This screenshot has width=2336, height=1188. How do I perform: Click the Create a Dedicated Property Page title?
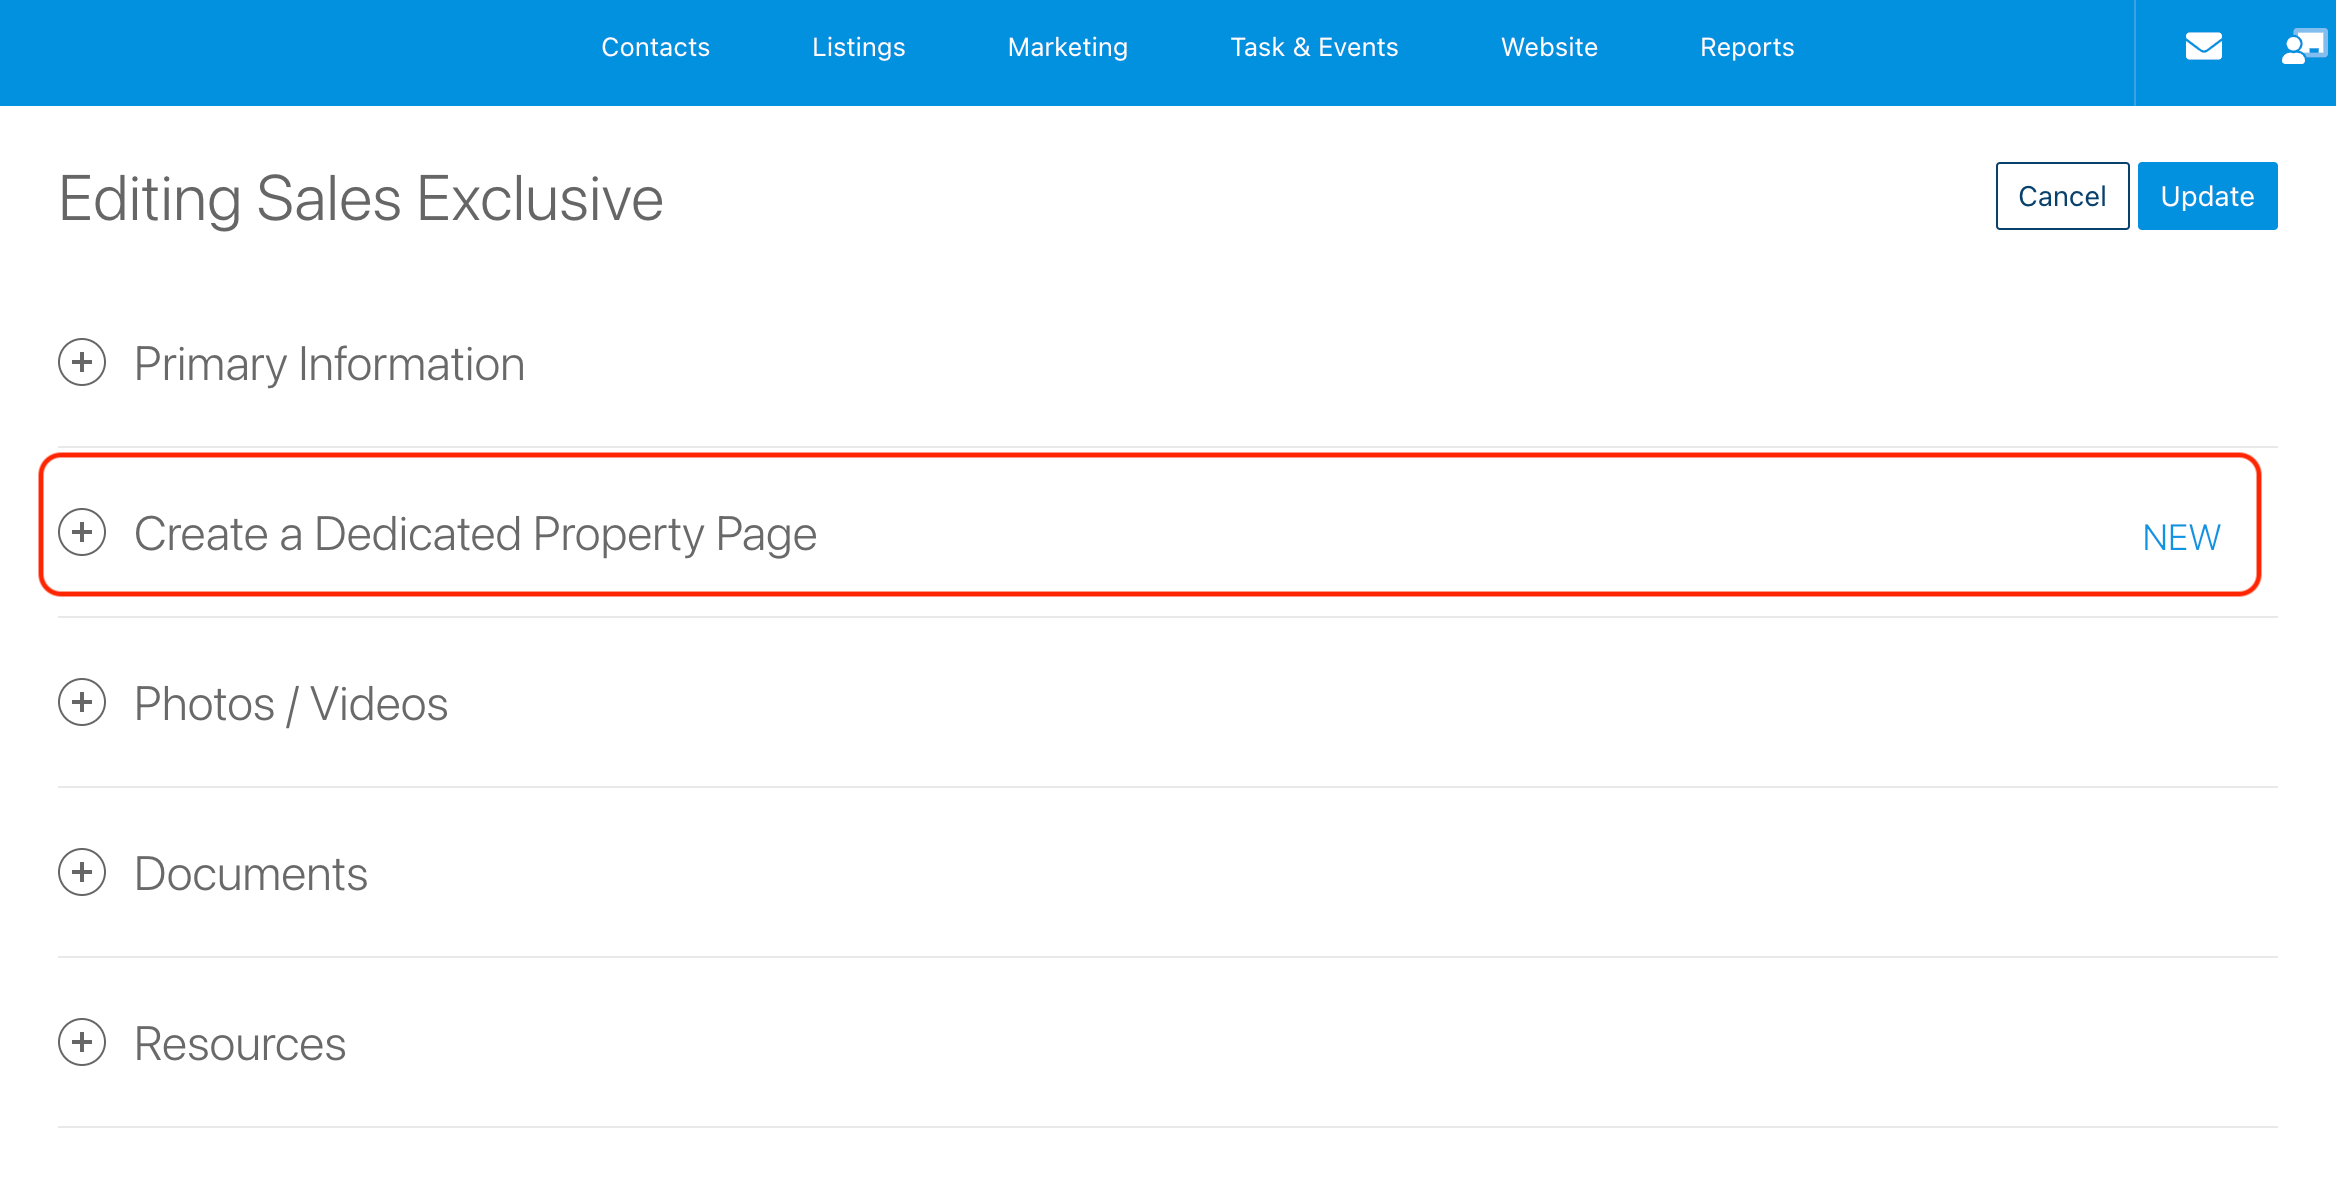pos(475,534)
